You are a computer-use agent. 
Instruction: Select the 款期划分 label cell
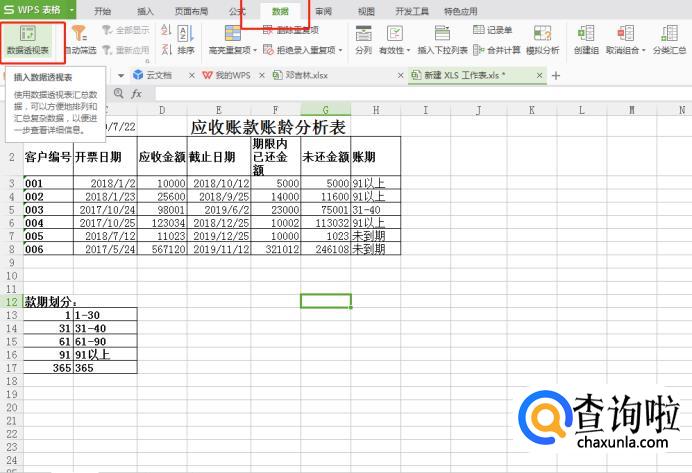click(x=48, y=302)
